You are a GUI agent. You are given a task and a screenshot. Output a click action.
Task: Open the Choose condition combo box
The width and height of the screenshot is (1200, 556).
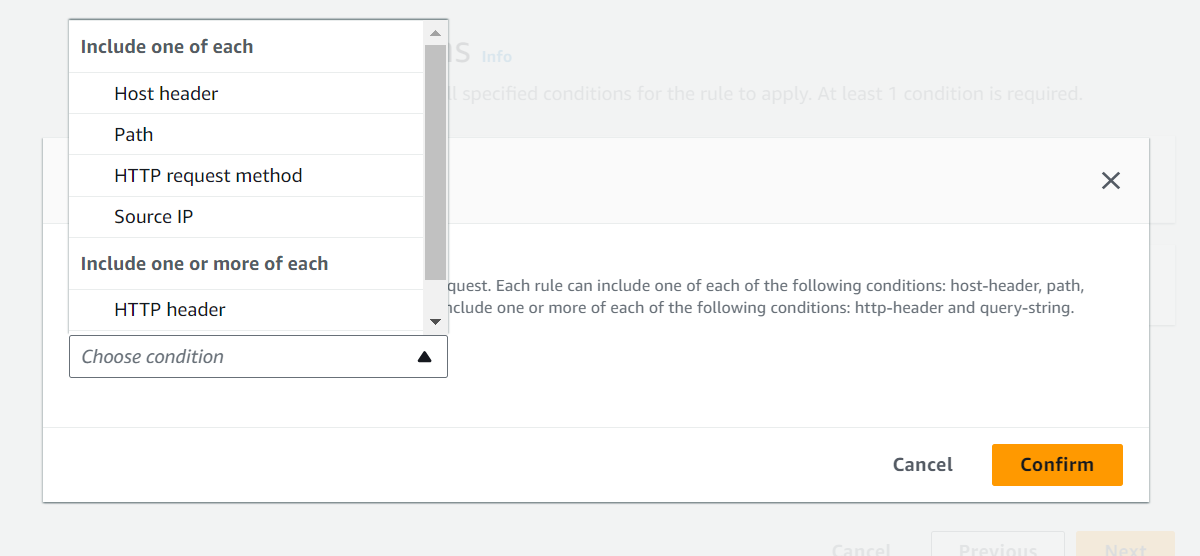tap(258, 357)
